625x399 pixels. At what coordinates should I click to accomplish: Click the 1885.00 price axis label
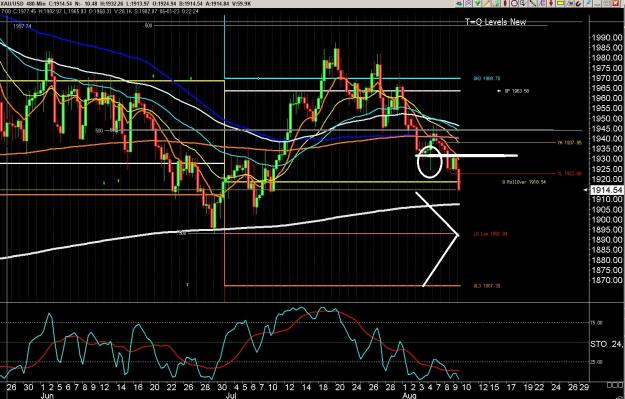point(607,250)
